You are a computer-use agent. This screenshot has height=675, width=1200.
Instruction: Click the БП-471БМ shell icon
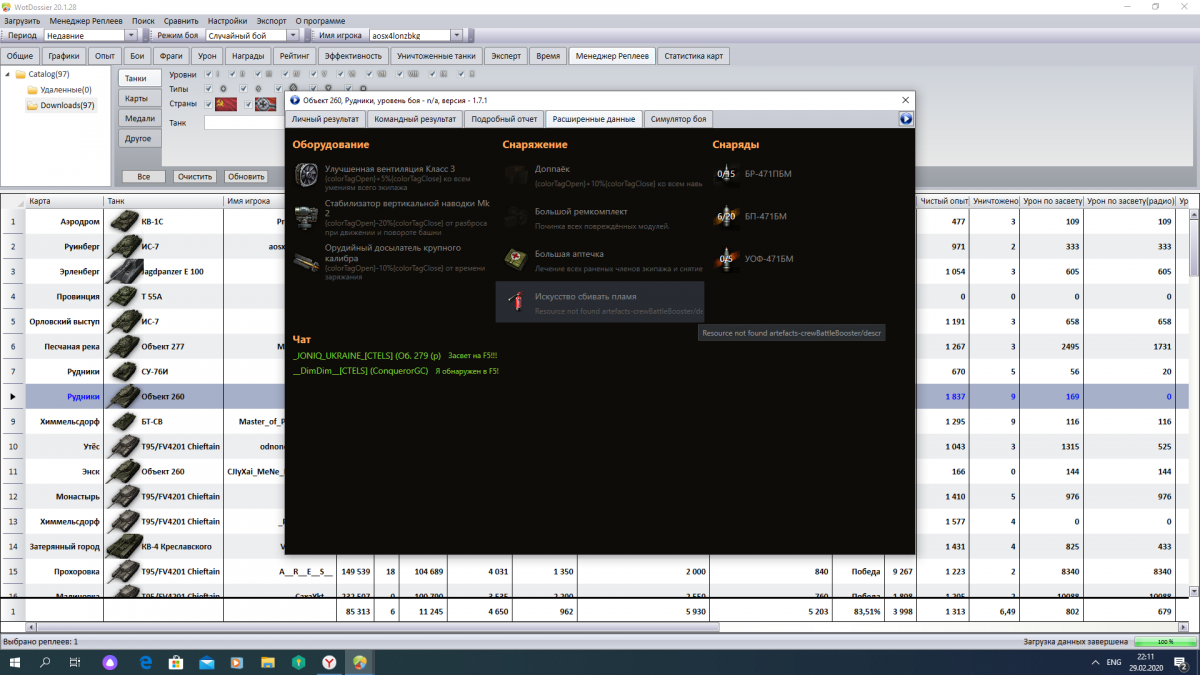[x=726, y=216]
